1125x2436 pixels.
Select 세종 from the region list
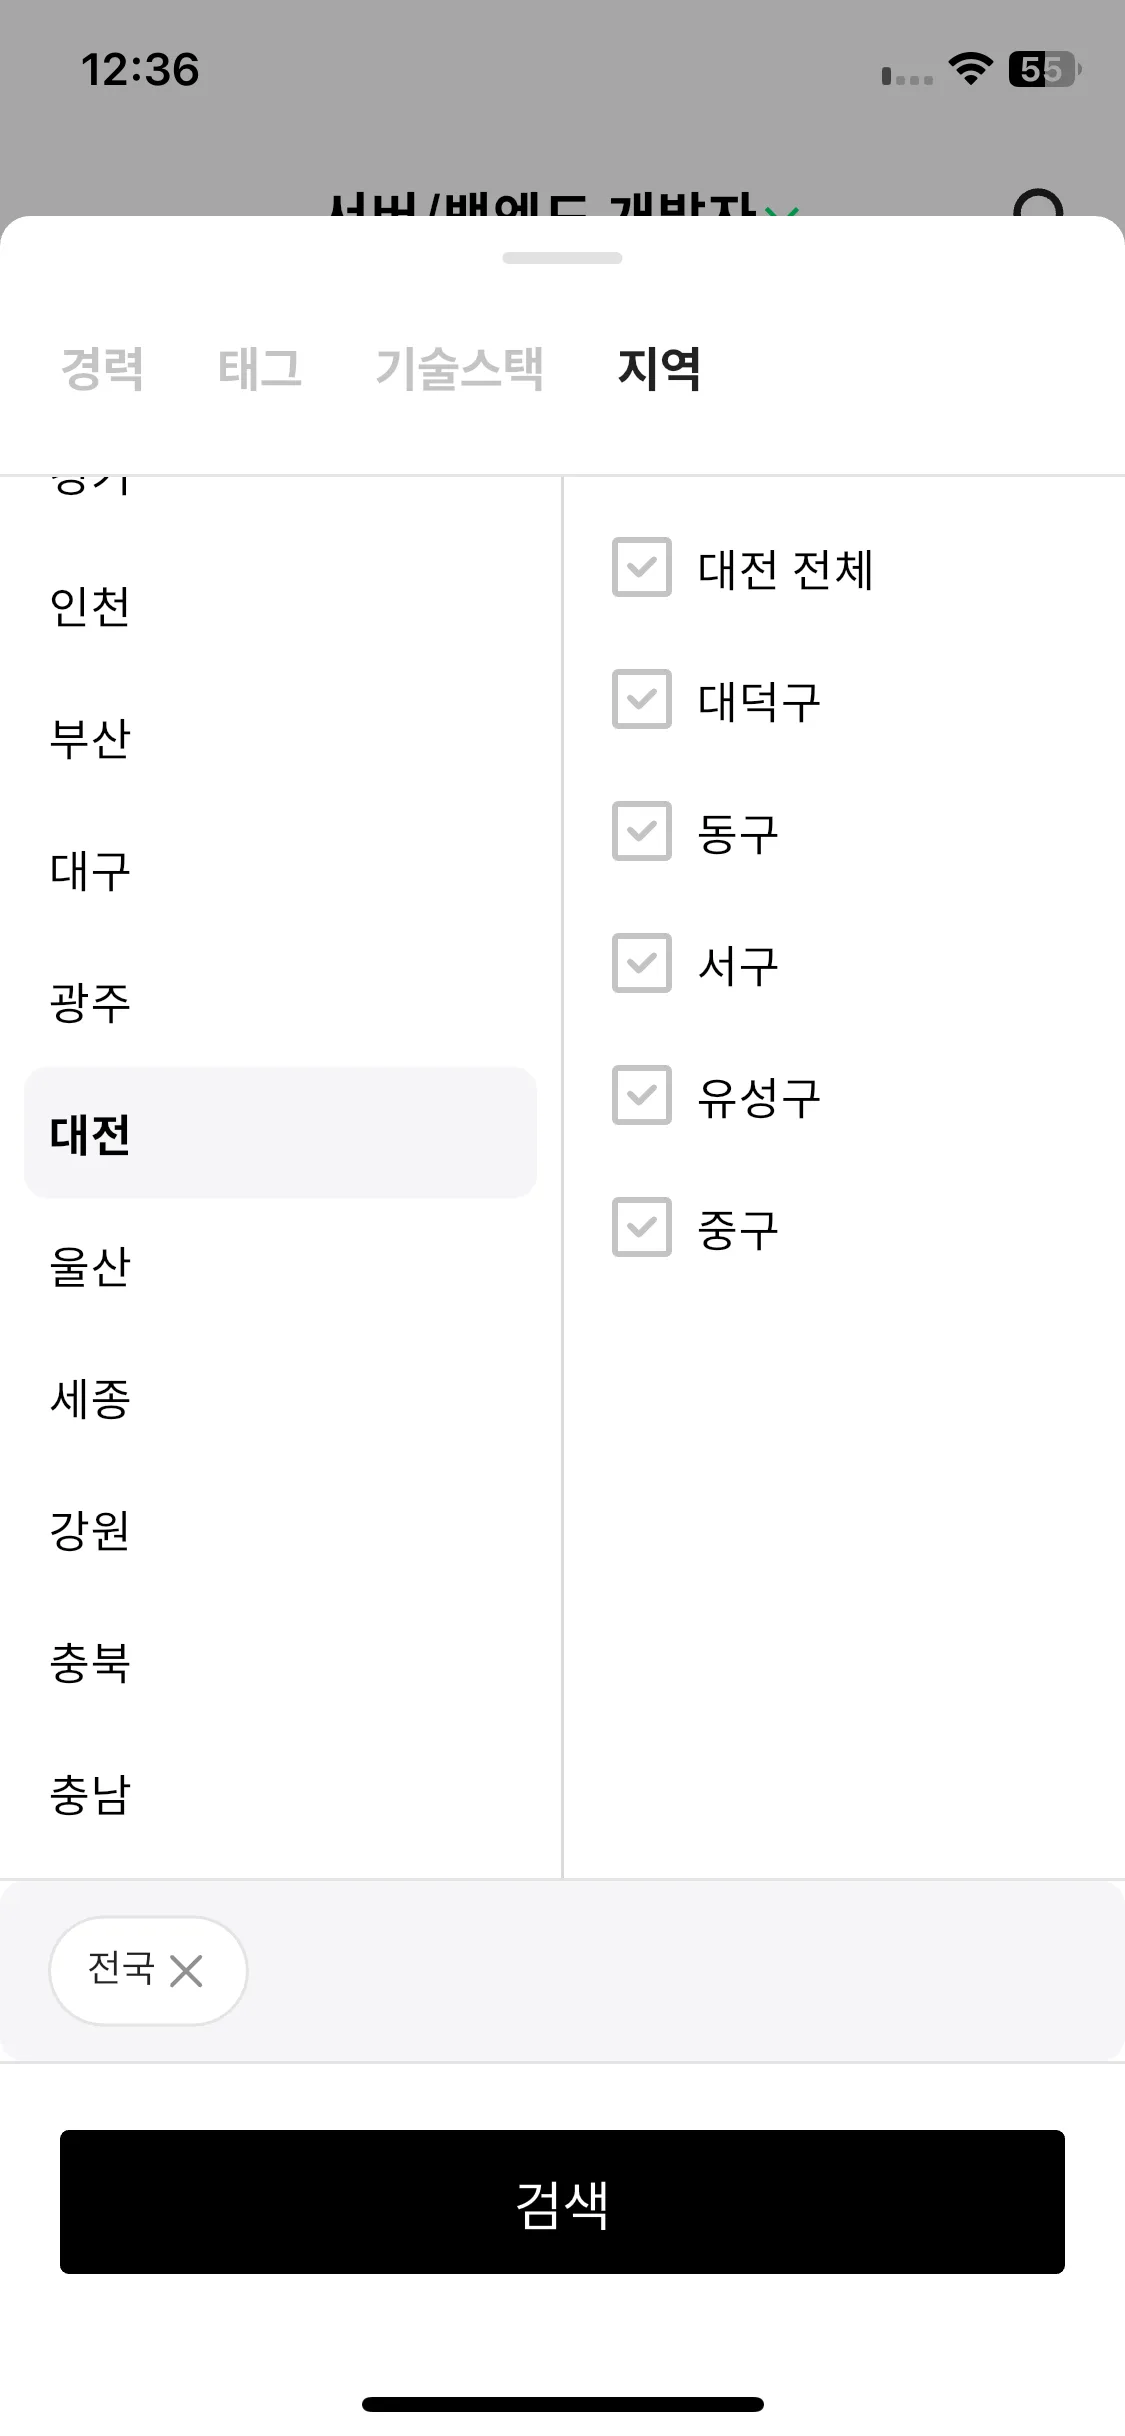click(280, 1398)
